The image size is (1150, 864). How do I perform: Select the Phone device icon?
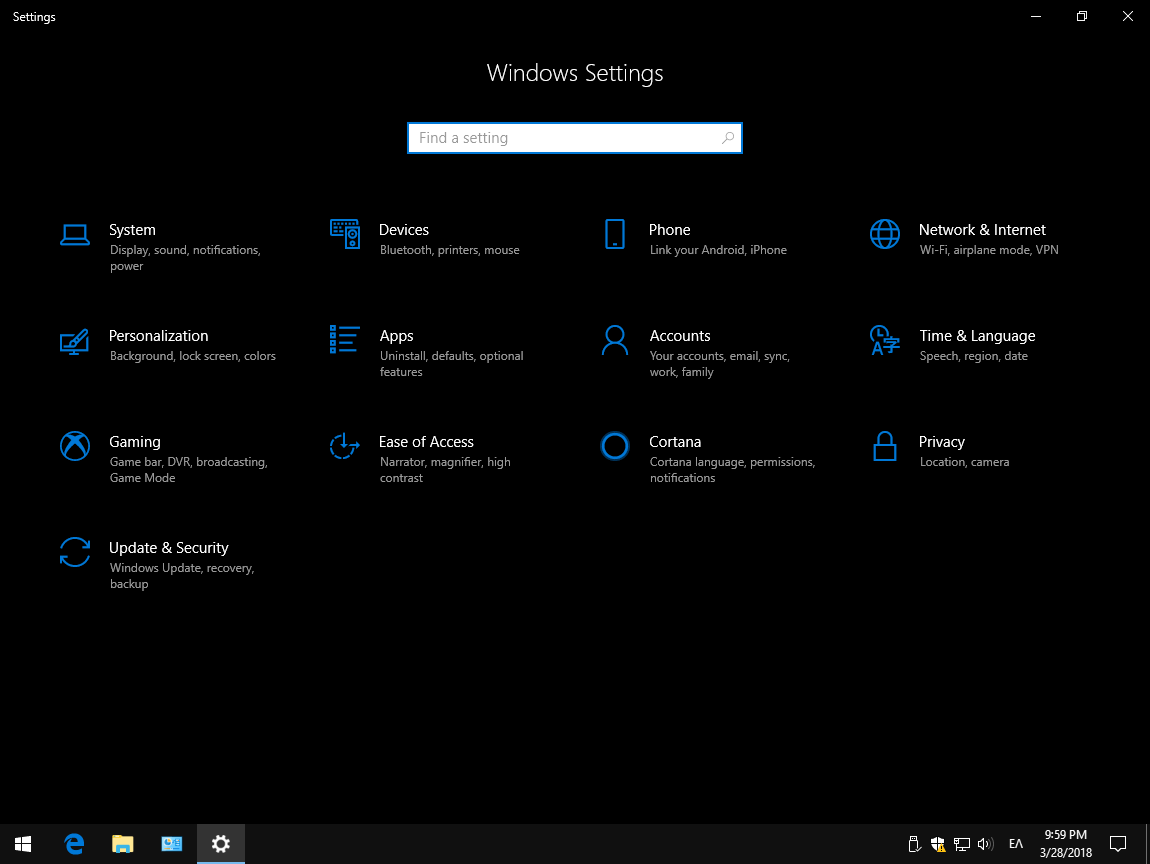click(615, 234)
